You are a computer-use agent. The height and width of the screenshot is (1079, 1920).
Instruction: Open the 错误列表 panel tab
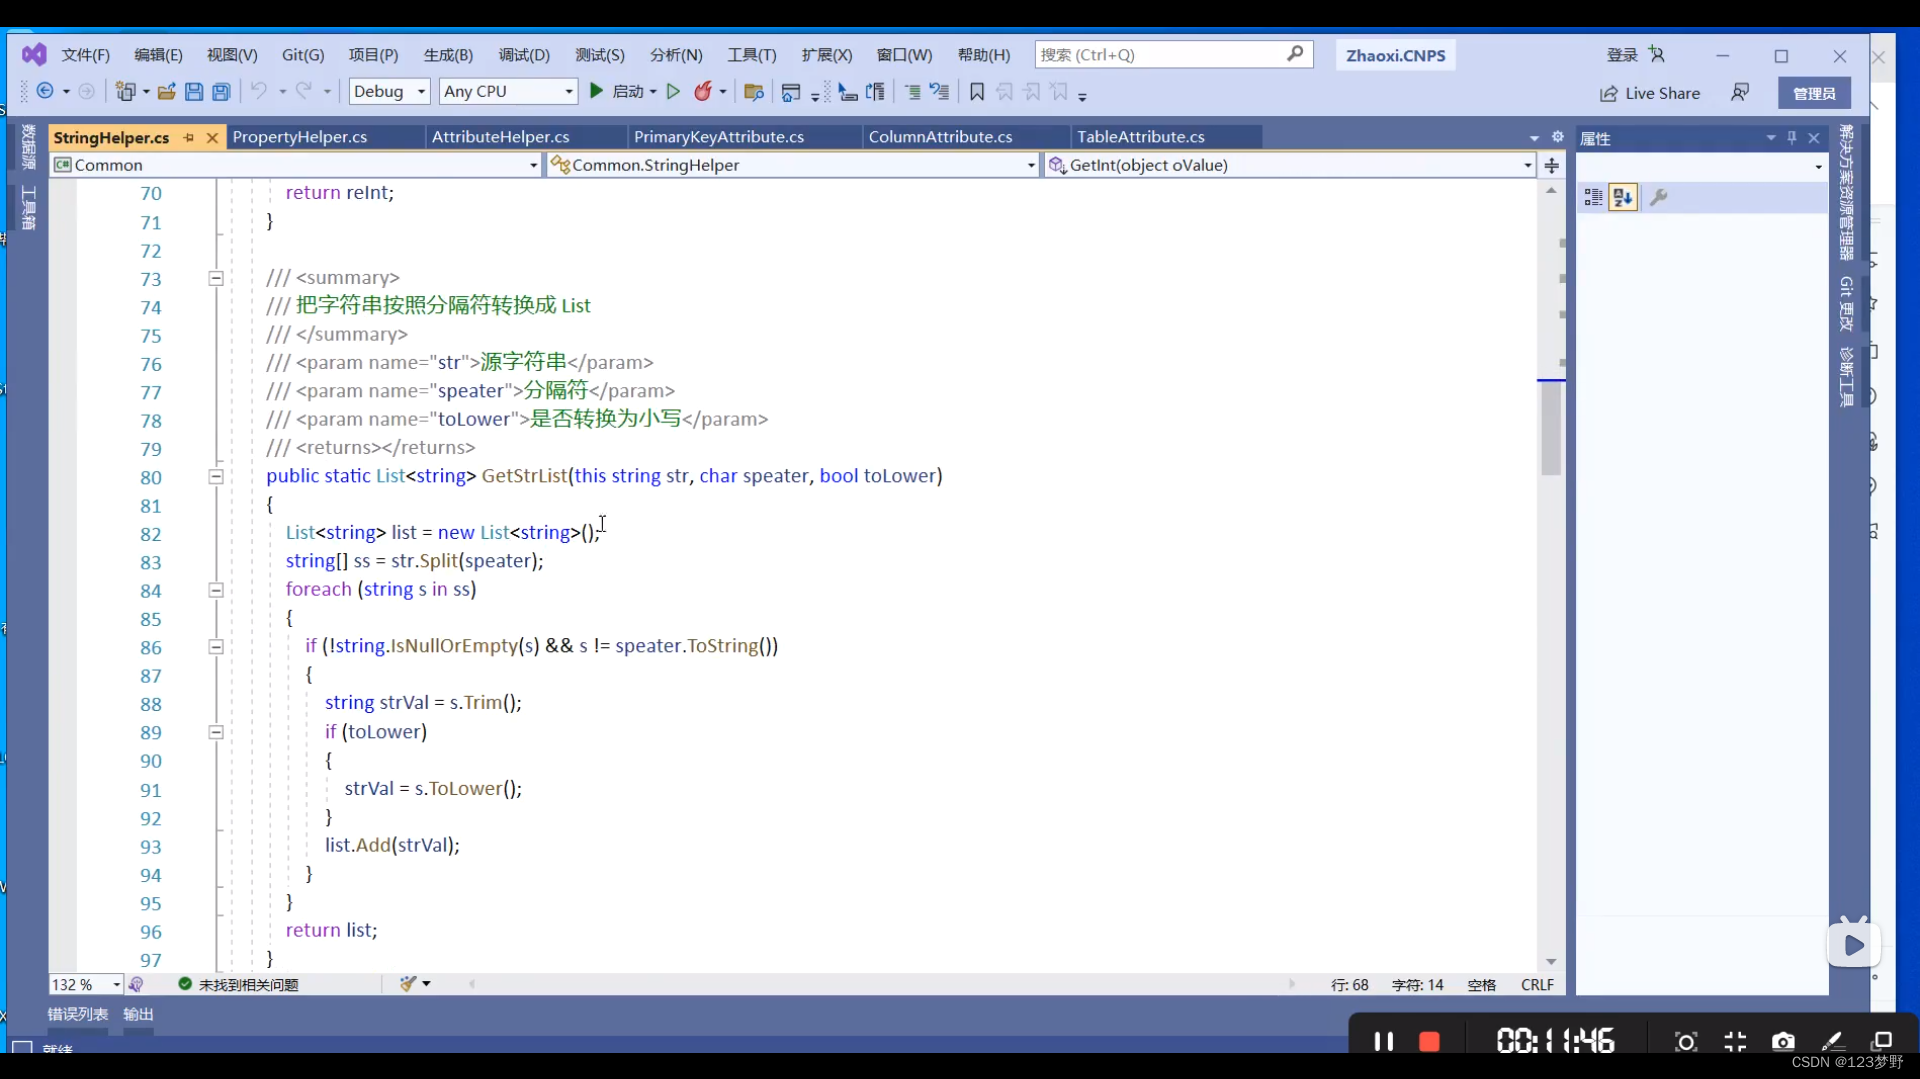[x=78, y=1014]
